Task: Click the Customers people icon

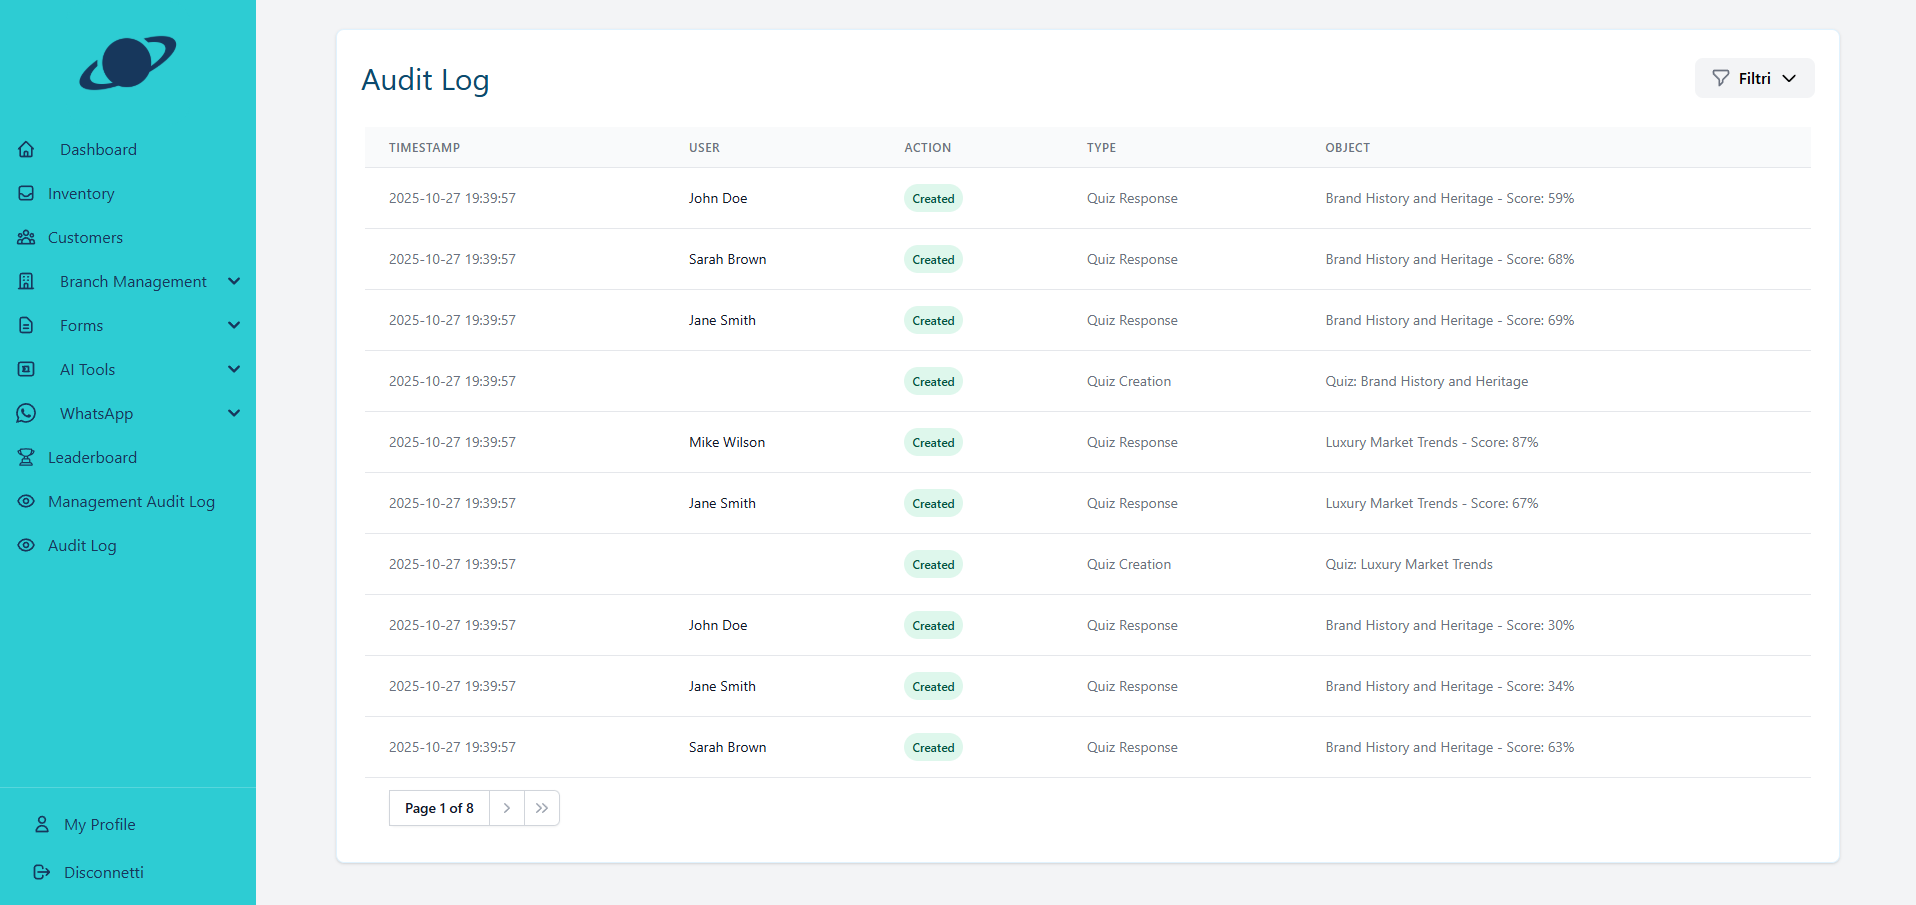Action: (26, 237)
